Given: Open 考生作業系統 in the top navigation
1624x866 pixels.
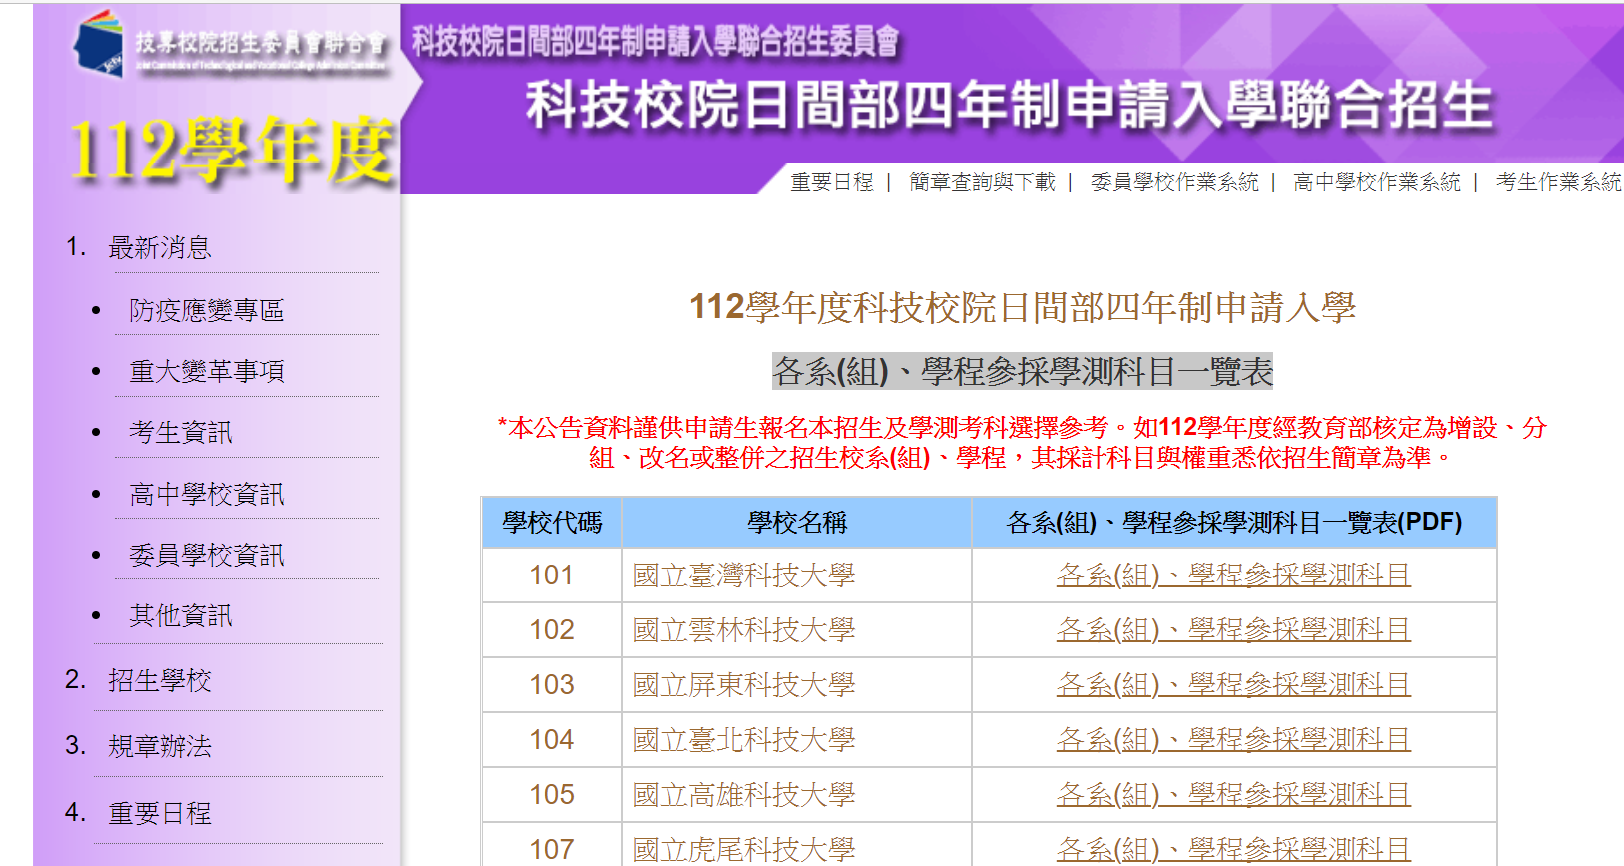Looking at the screenshot, I should click(x=1558, y=182).
